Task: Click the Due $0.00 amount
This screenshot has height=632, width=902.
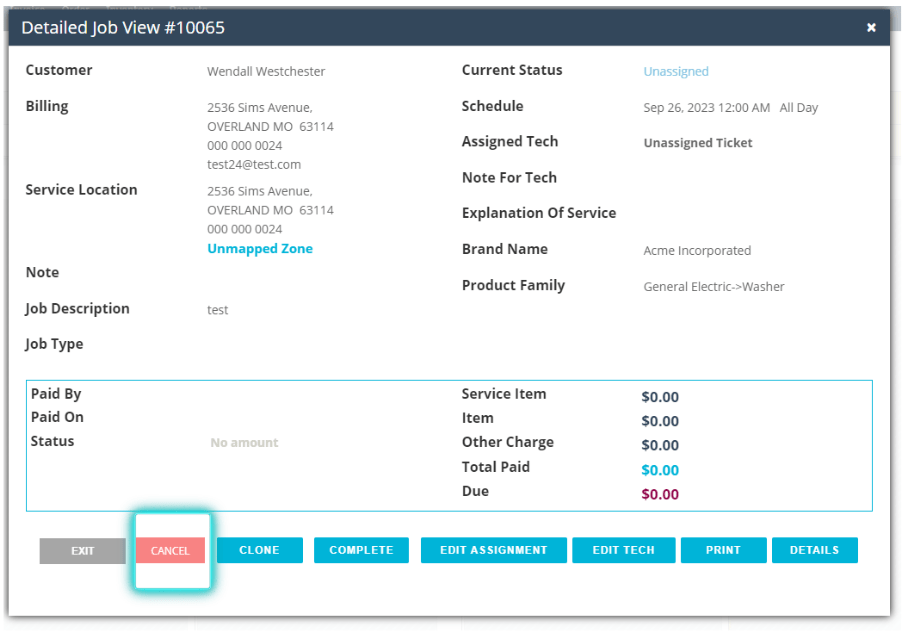Action: tap(660, 495)
